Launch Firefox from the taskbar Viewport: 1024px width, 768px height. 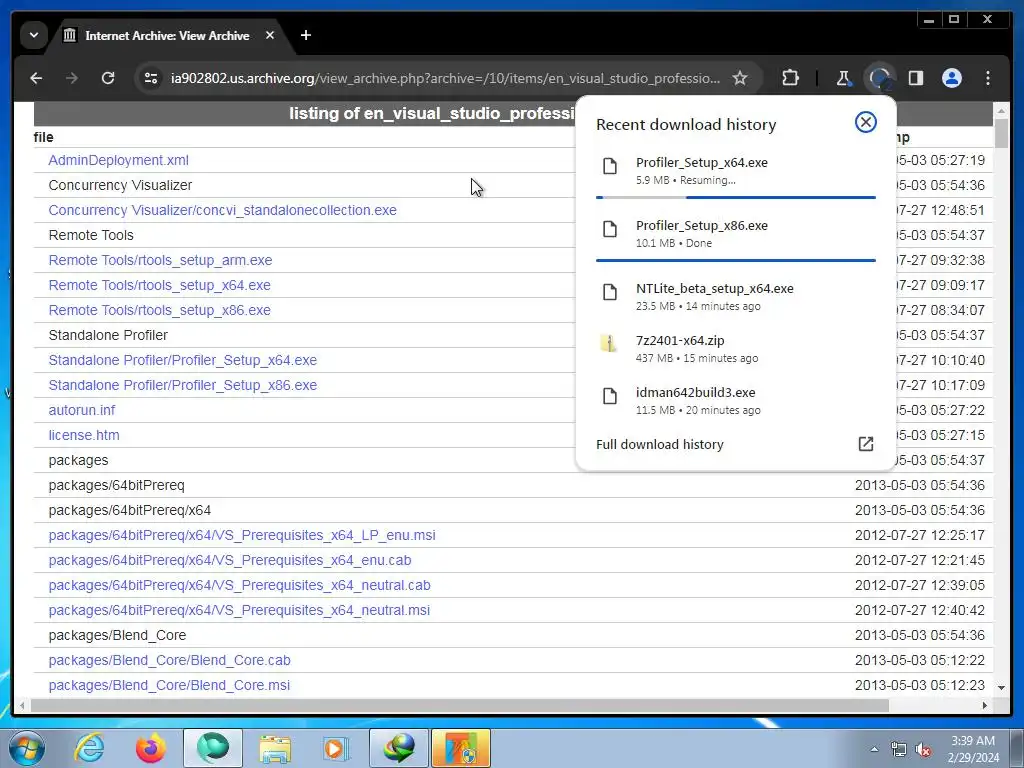pyautogui.click(x=151, y=748)
